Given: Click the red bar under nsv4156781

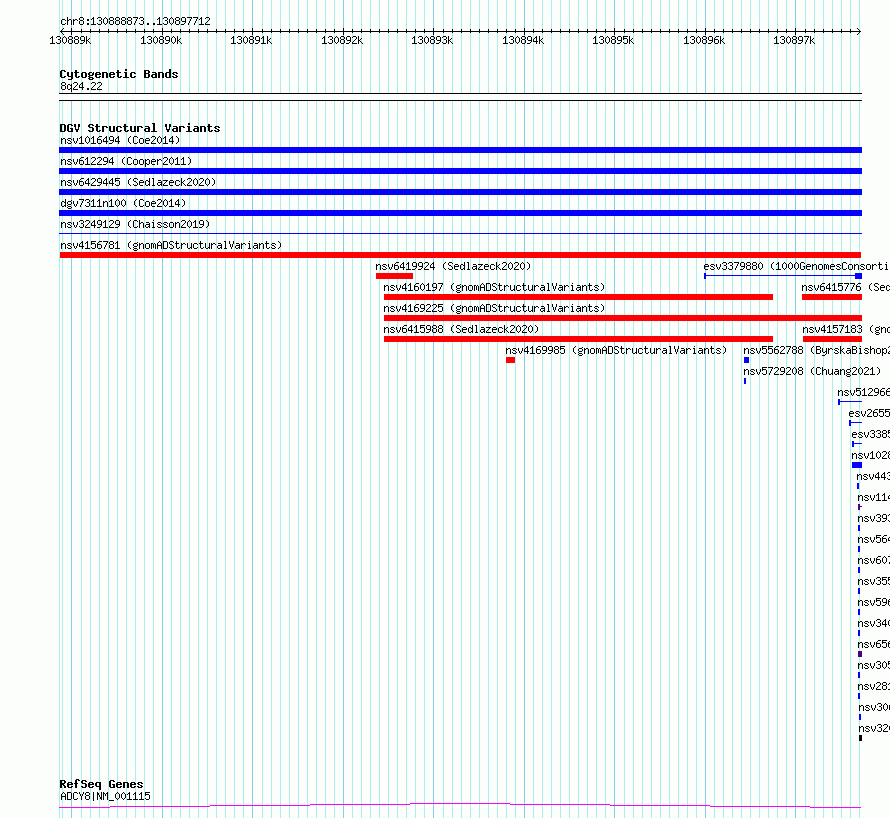Looking at the screenshot, I should coord(460,255).
